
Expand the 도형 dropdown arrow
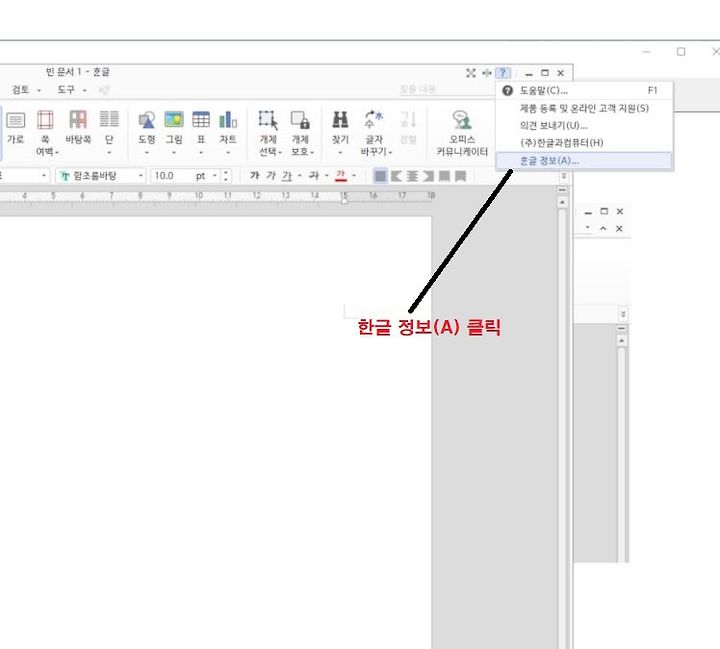point(147,152)
